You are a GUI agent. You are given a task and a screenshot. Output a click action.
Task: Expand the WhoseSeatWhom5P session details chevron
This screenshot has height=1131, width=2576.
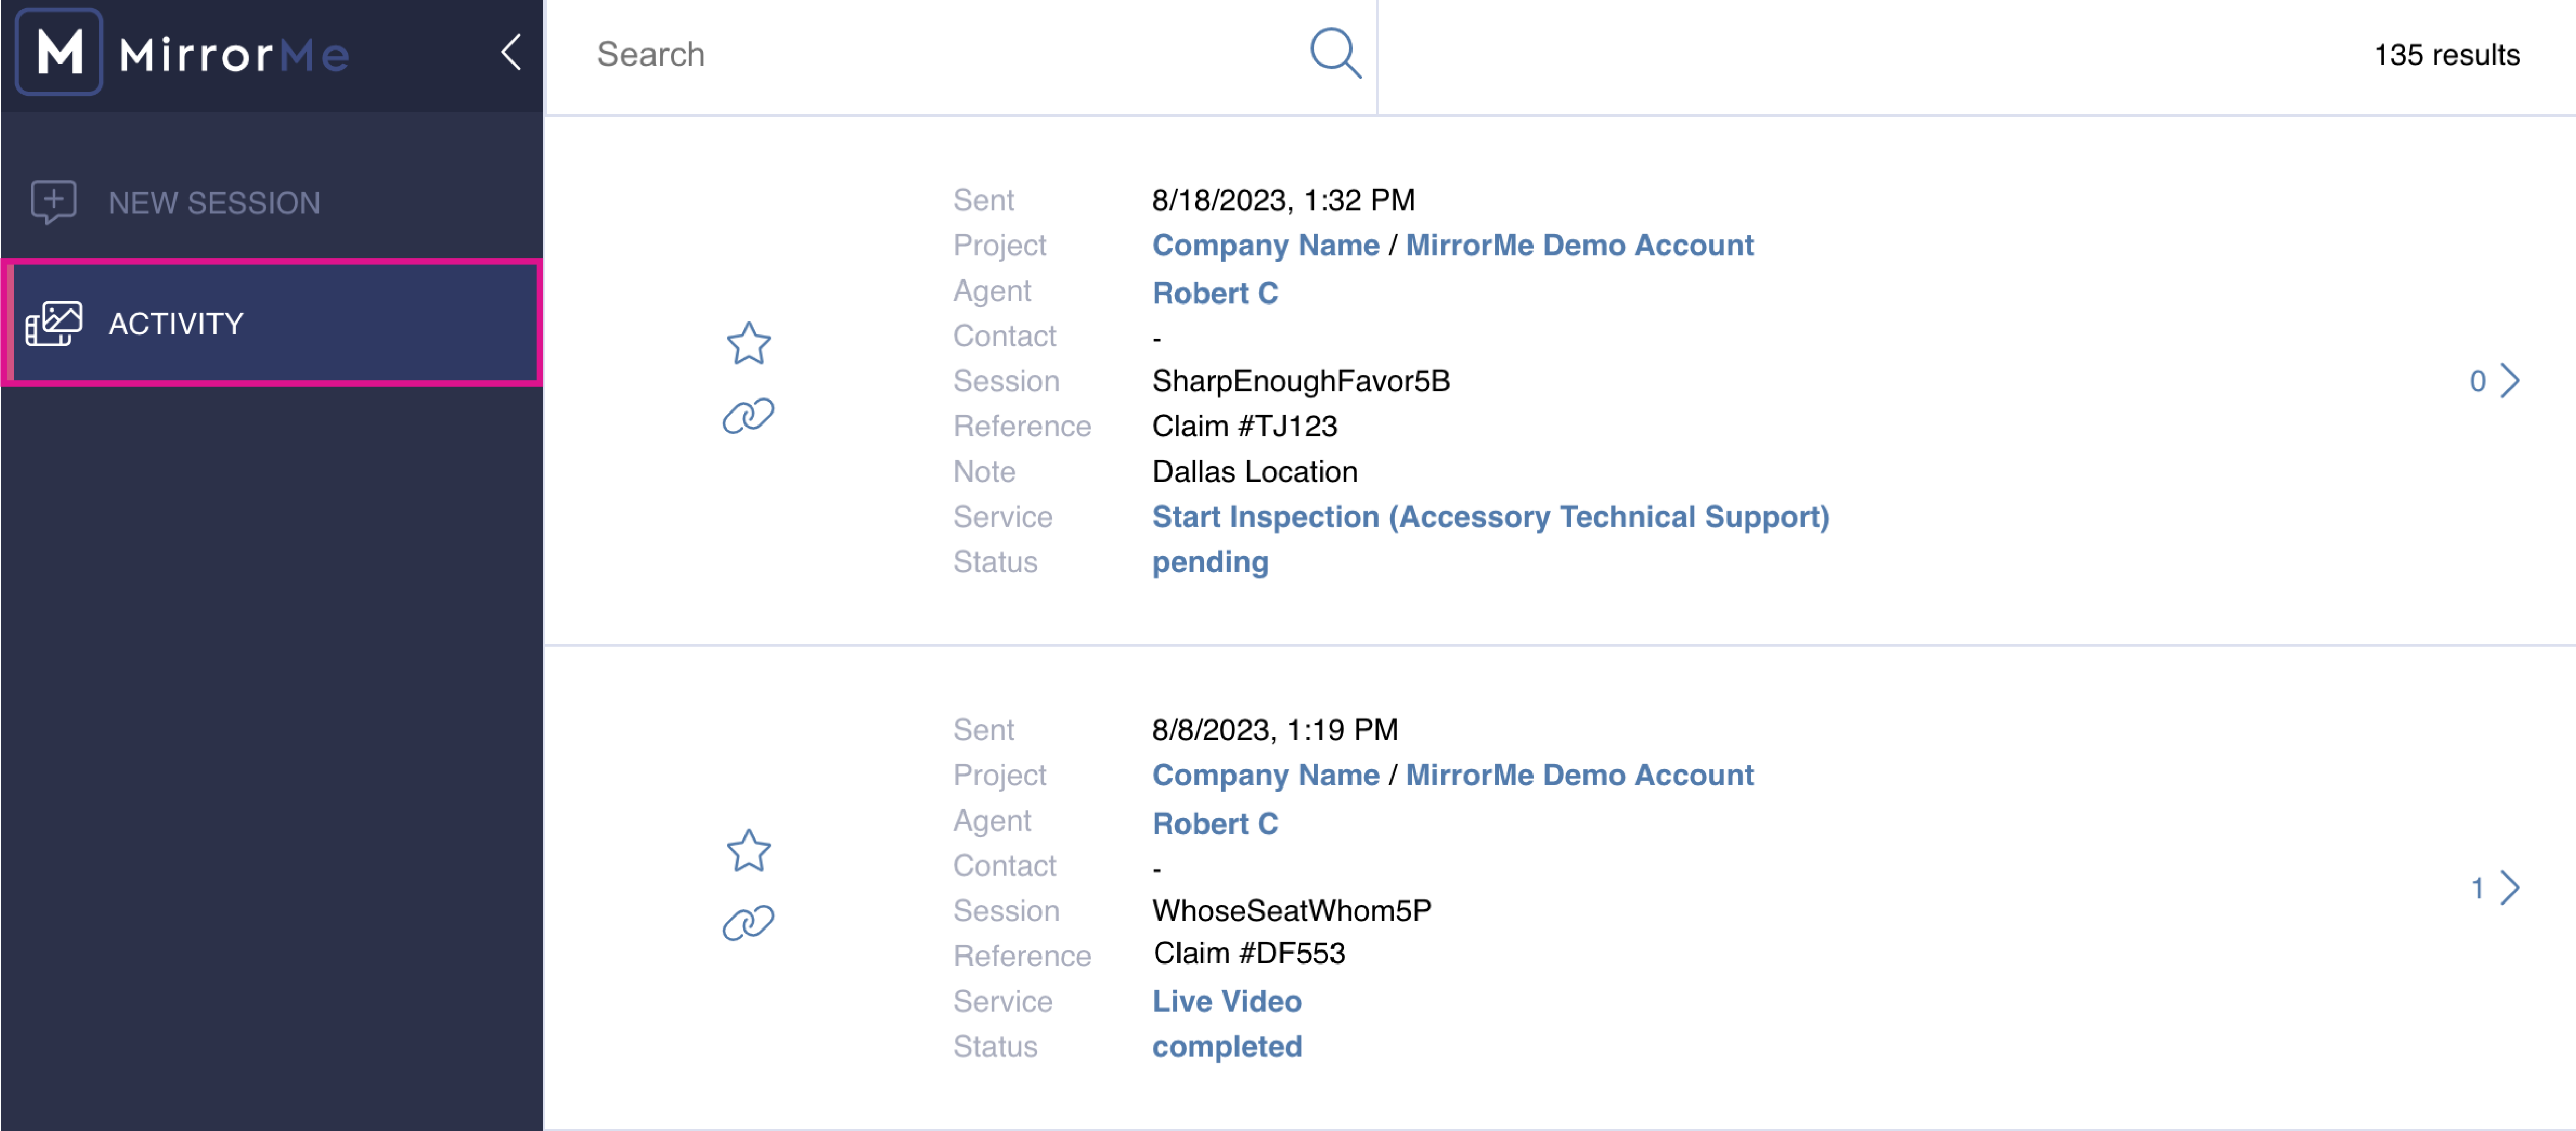click(x=2510, y=888)
